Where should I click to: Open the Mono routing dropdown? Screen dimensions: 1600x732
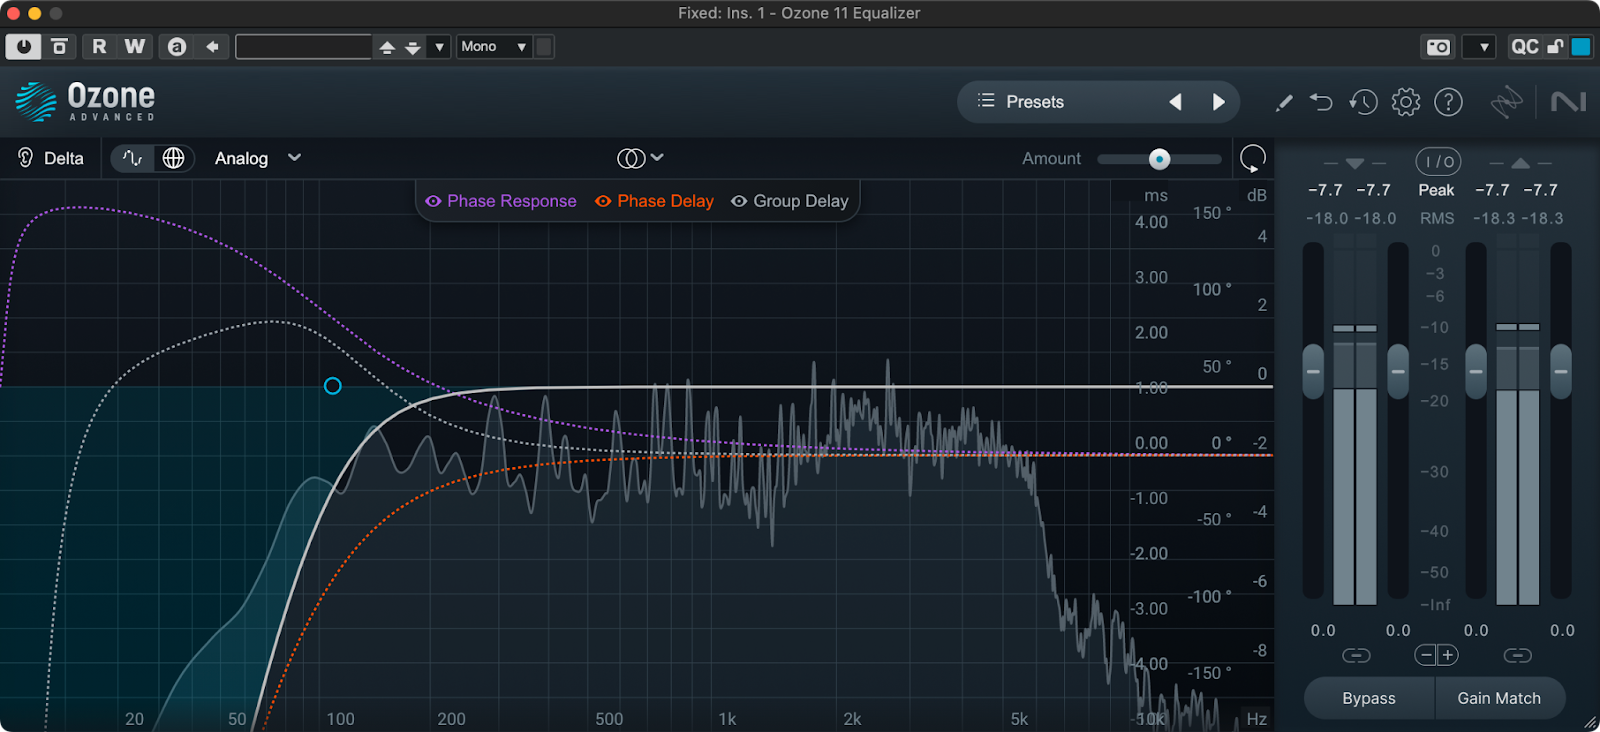(x=494, y=47)
